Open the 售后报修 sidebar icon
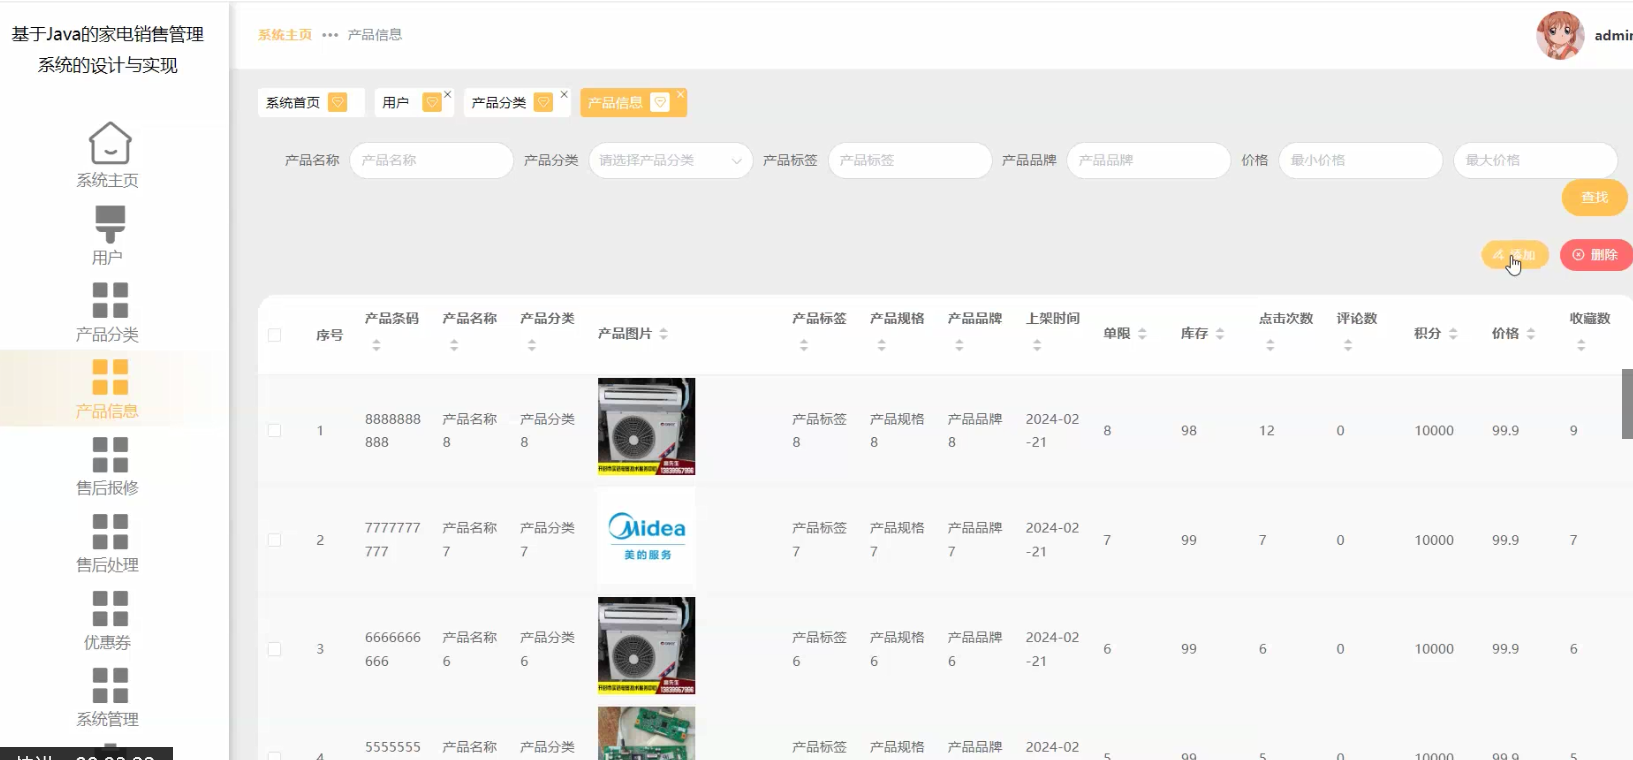This screenshot has width=1633, height=760. (x=110, y=454)
